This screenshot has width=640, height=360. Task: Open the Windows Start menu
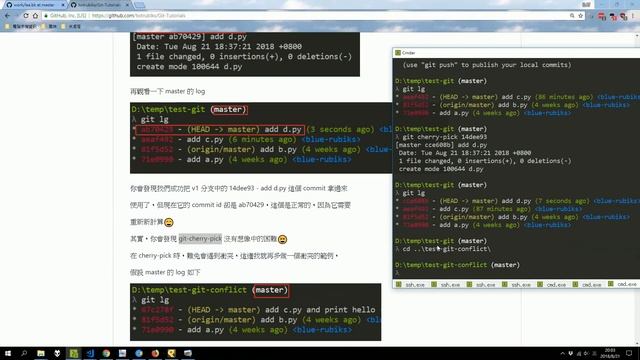tap(7, 353)
